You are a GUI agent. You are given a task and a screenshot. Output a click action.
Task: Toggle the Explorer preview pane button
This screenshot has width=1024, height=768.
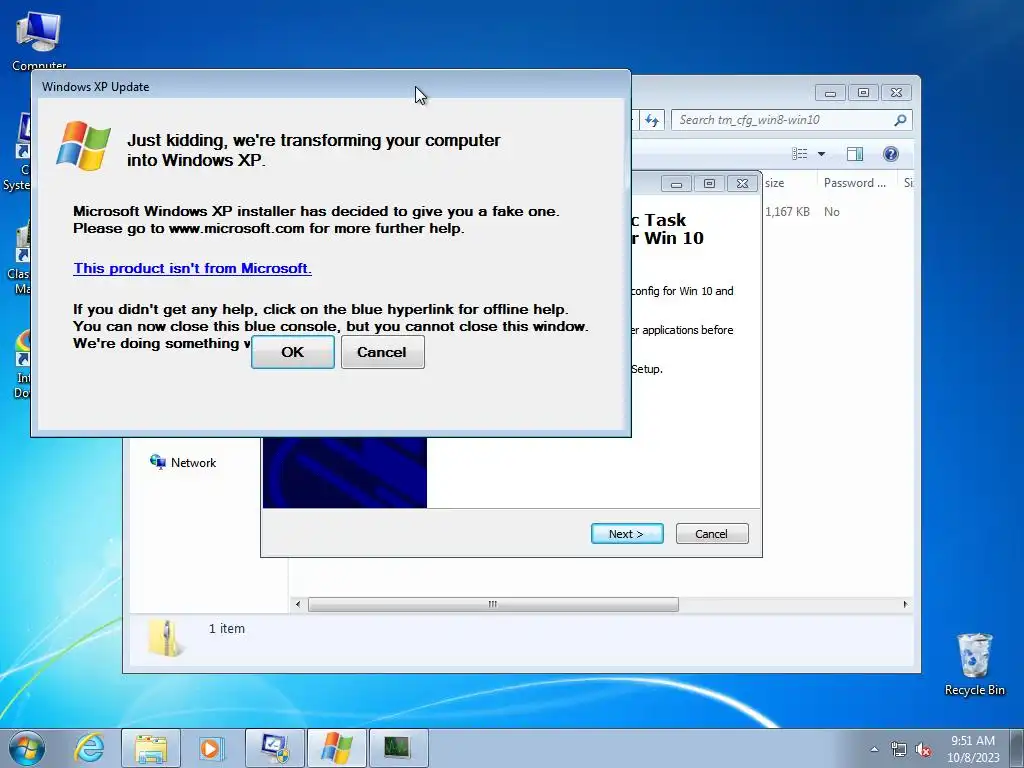(x=855, y=154)
